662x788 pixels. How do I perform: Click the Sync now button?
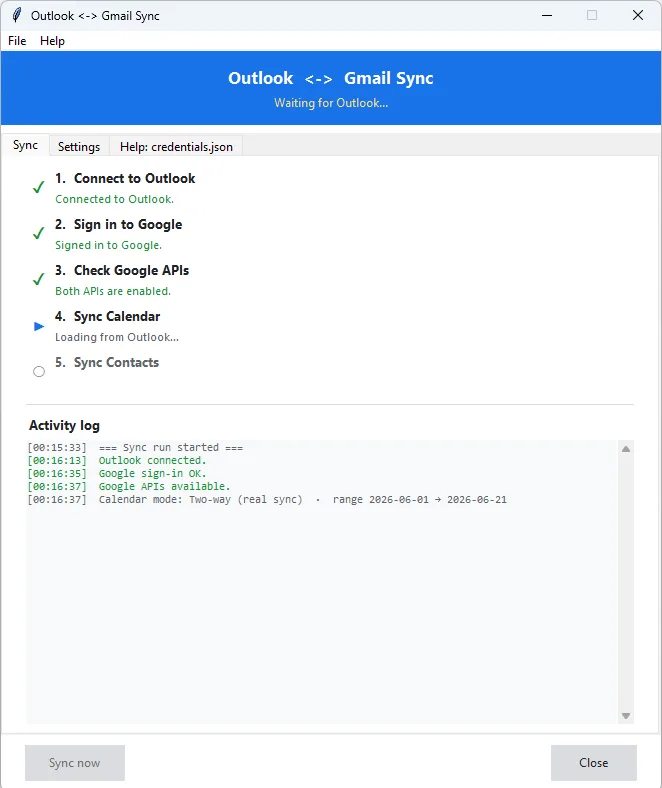(75, 762)
